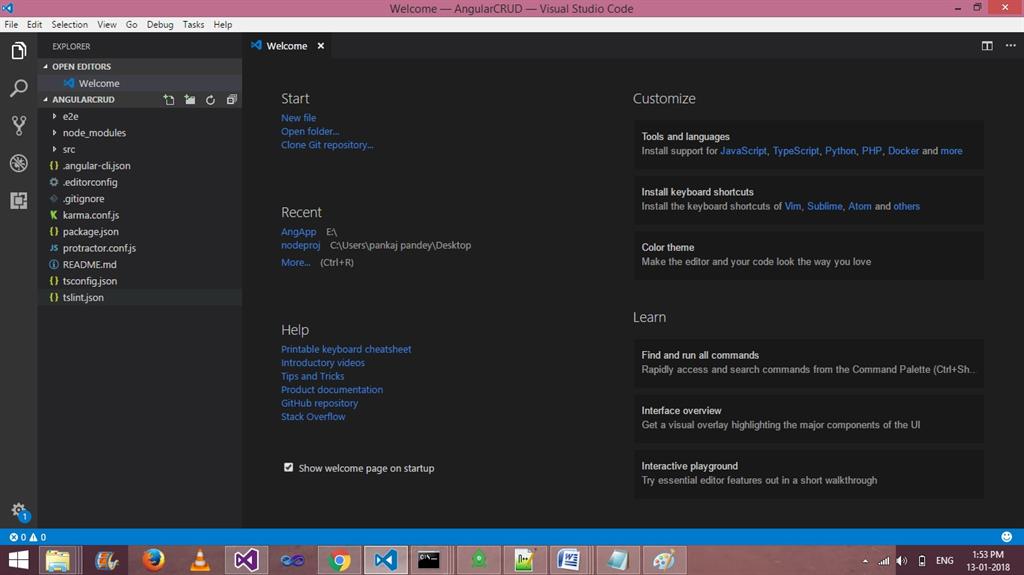Screen dimensions: 1024x575
Task: Open Visual Studio purple icon in taskbar
Action: 246,560
